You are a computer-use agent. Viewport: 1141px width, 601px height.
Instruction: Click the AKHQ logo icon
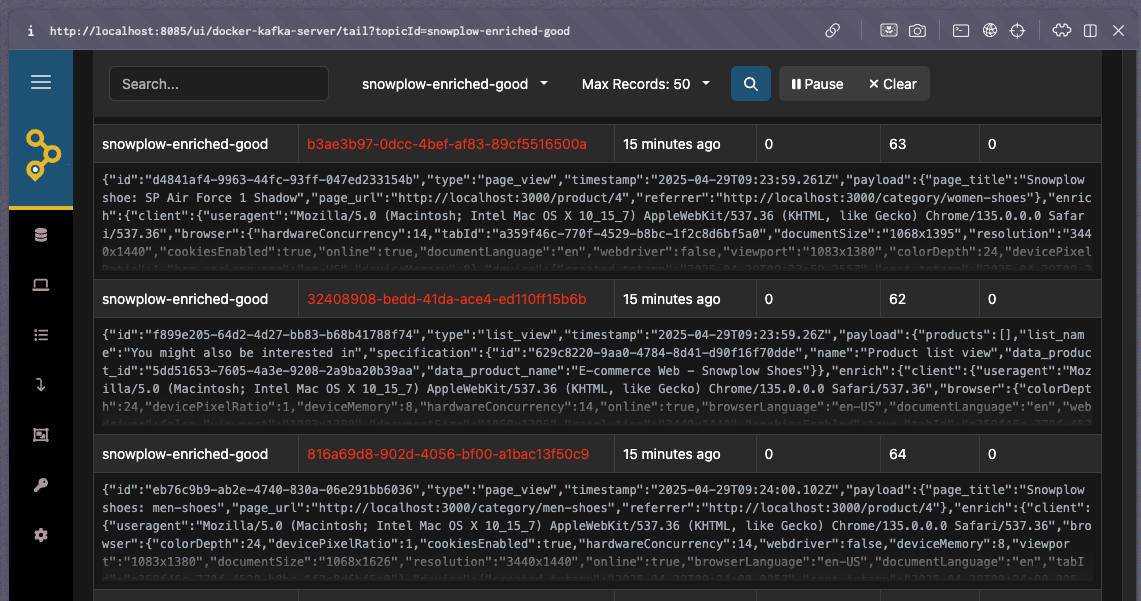tap(43, 155)
